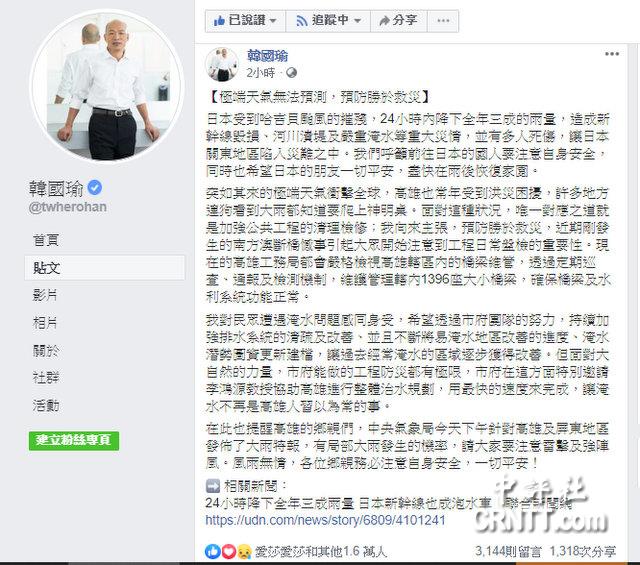Click the like reaction thumbs-up icon

(213, 552)
